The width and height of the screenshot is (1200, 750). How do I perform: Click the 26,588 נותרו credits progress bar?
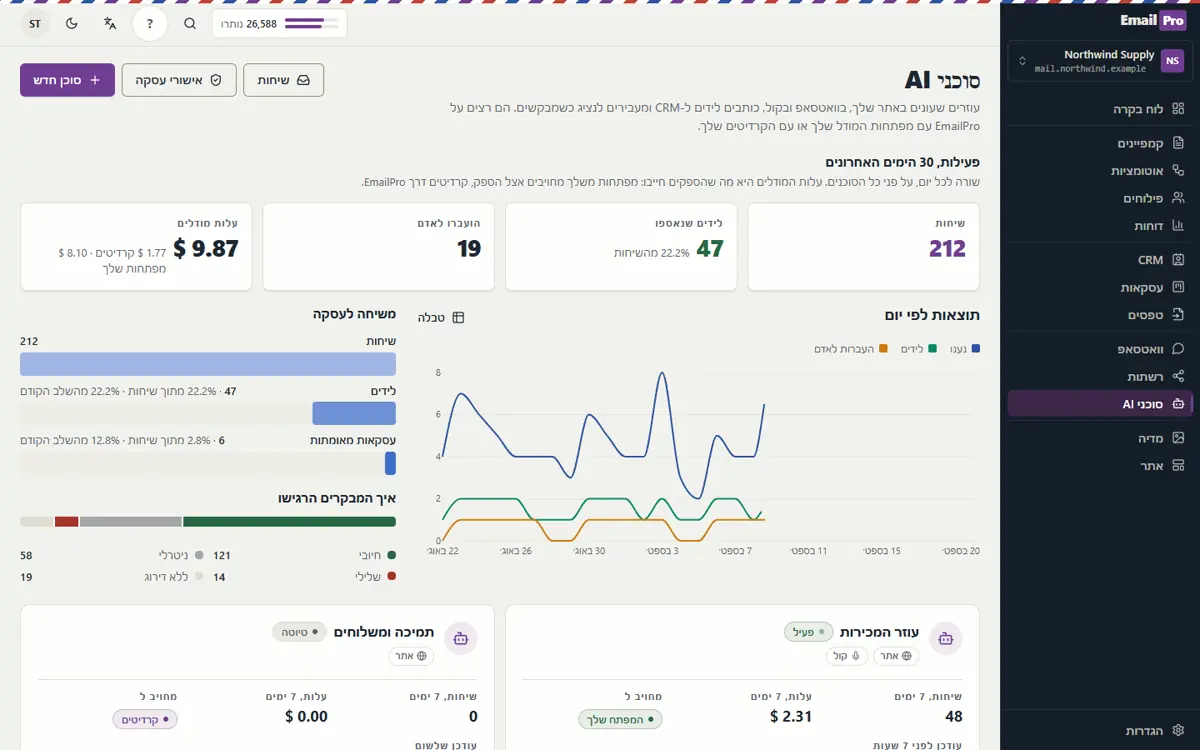coord(280,23)
